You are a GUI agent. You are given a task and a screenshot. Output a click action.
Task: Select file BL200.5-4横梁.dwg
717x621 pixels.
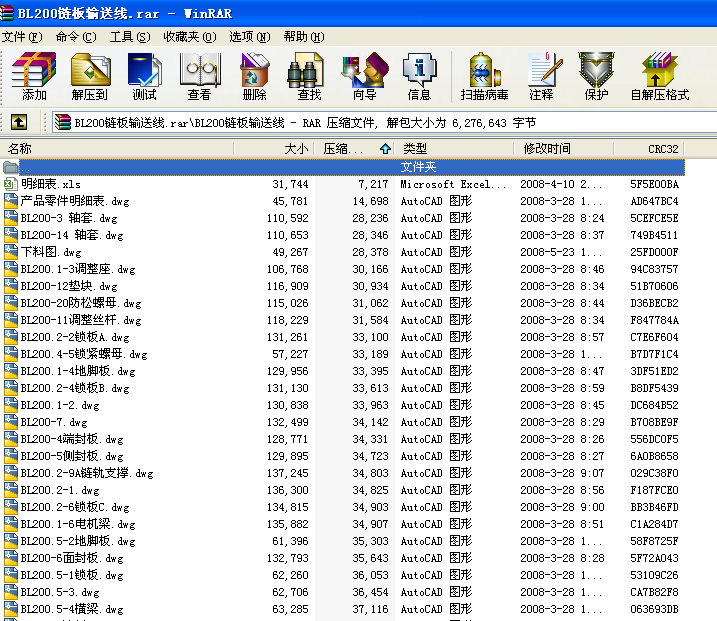click(x=72, y=609)
